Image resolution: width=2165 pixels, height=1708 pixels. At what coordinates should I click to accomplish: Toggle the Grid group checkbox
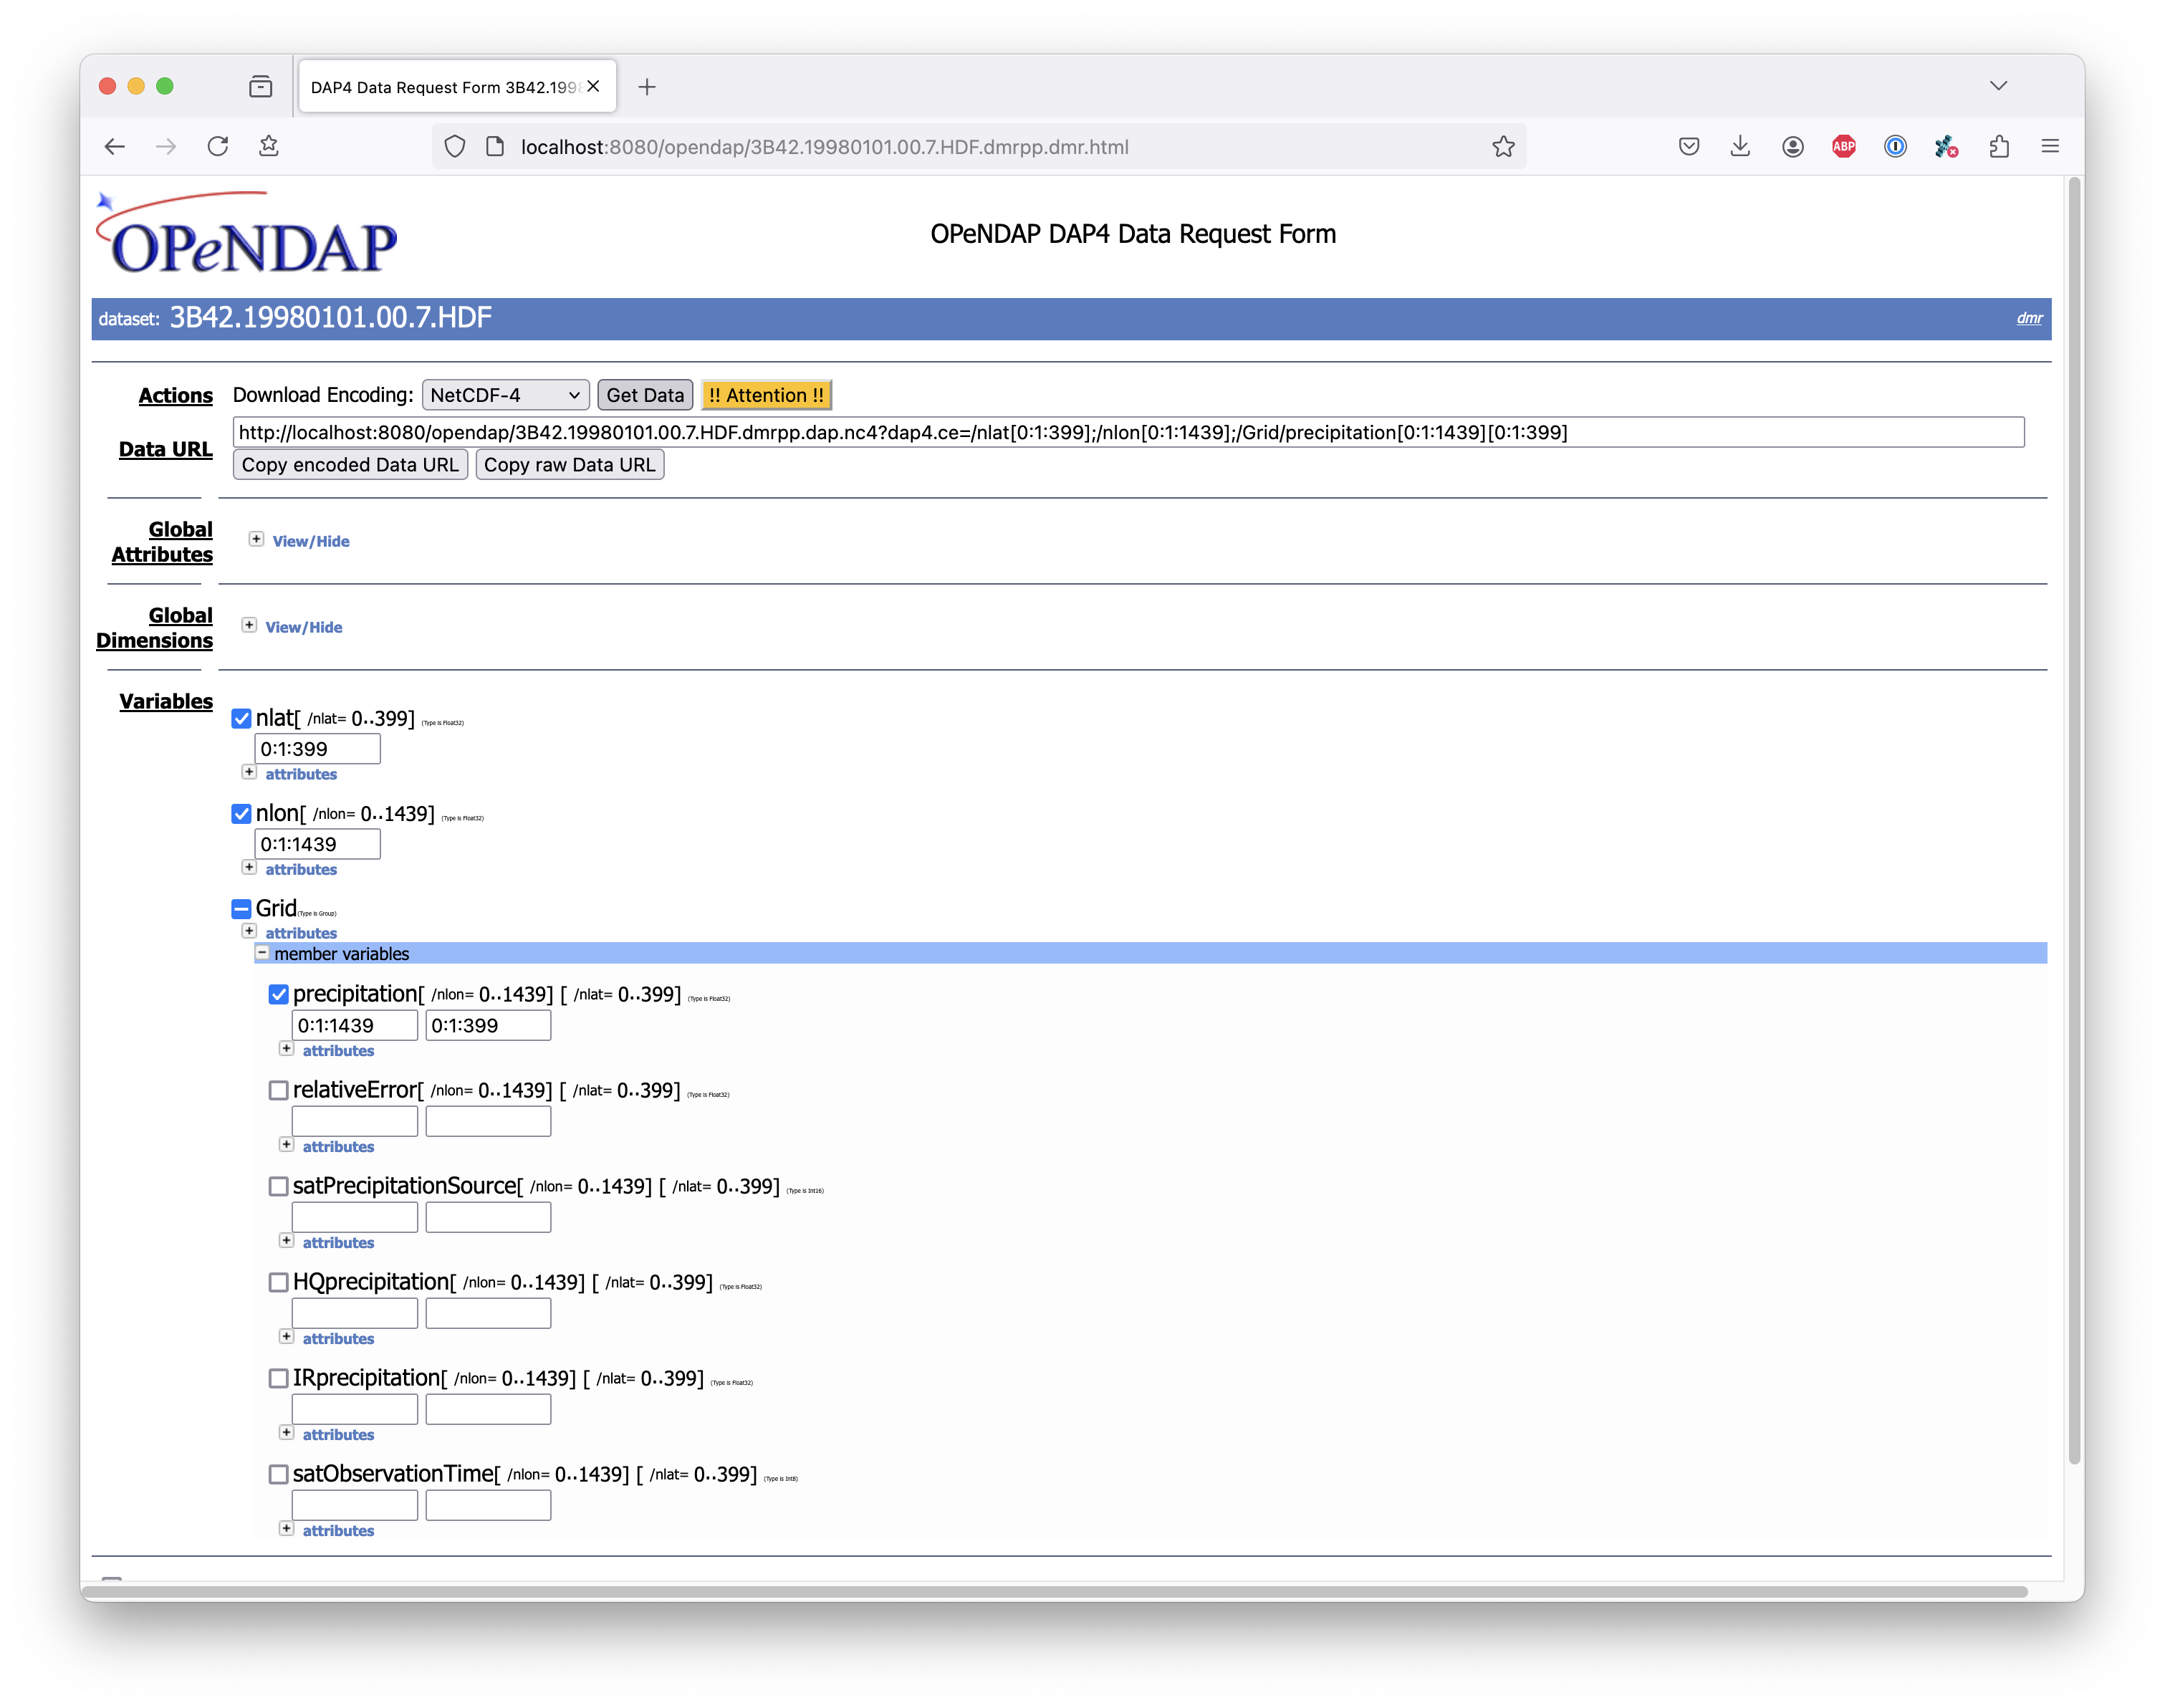click(x=241, y=909)
